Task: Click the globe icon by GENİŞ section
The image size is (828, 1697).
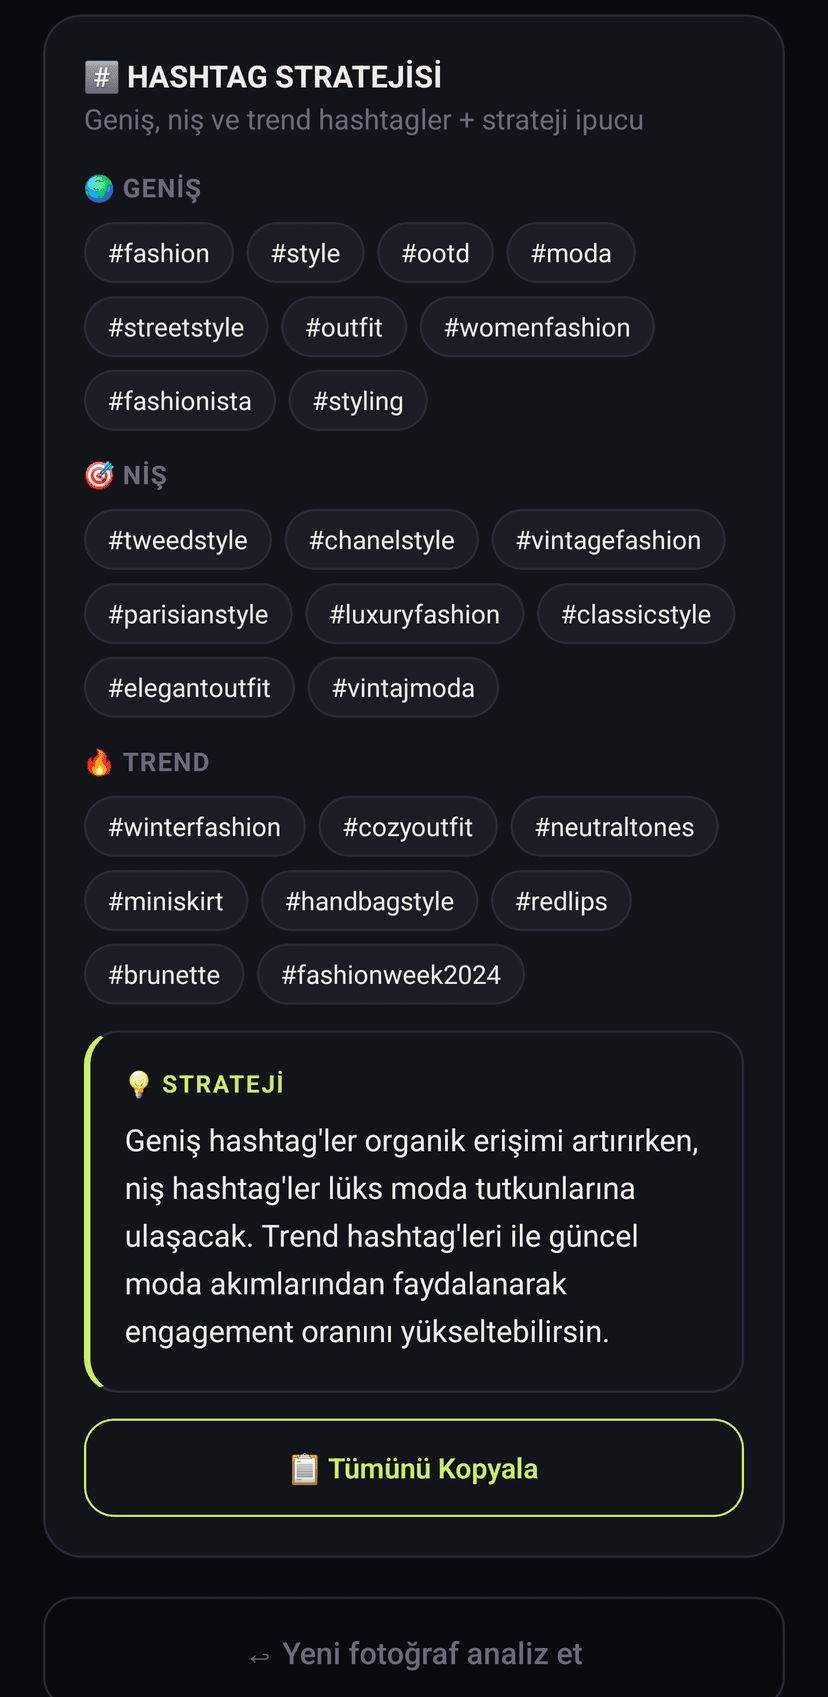Action: 98,187
